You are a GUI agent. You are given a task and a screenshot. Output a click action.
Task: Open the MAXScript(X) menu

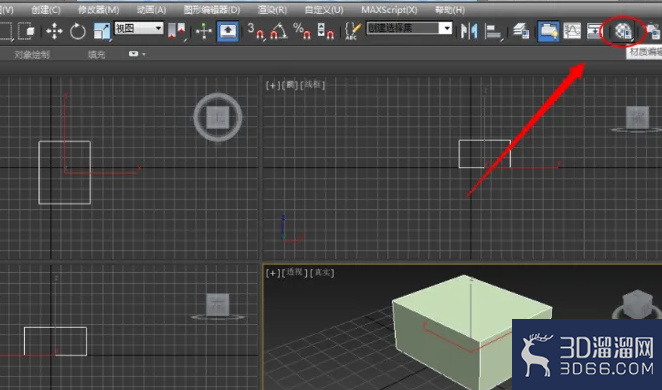coord(389,10)
